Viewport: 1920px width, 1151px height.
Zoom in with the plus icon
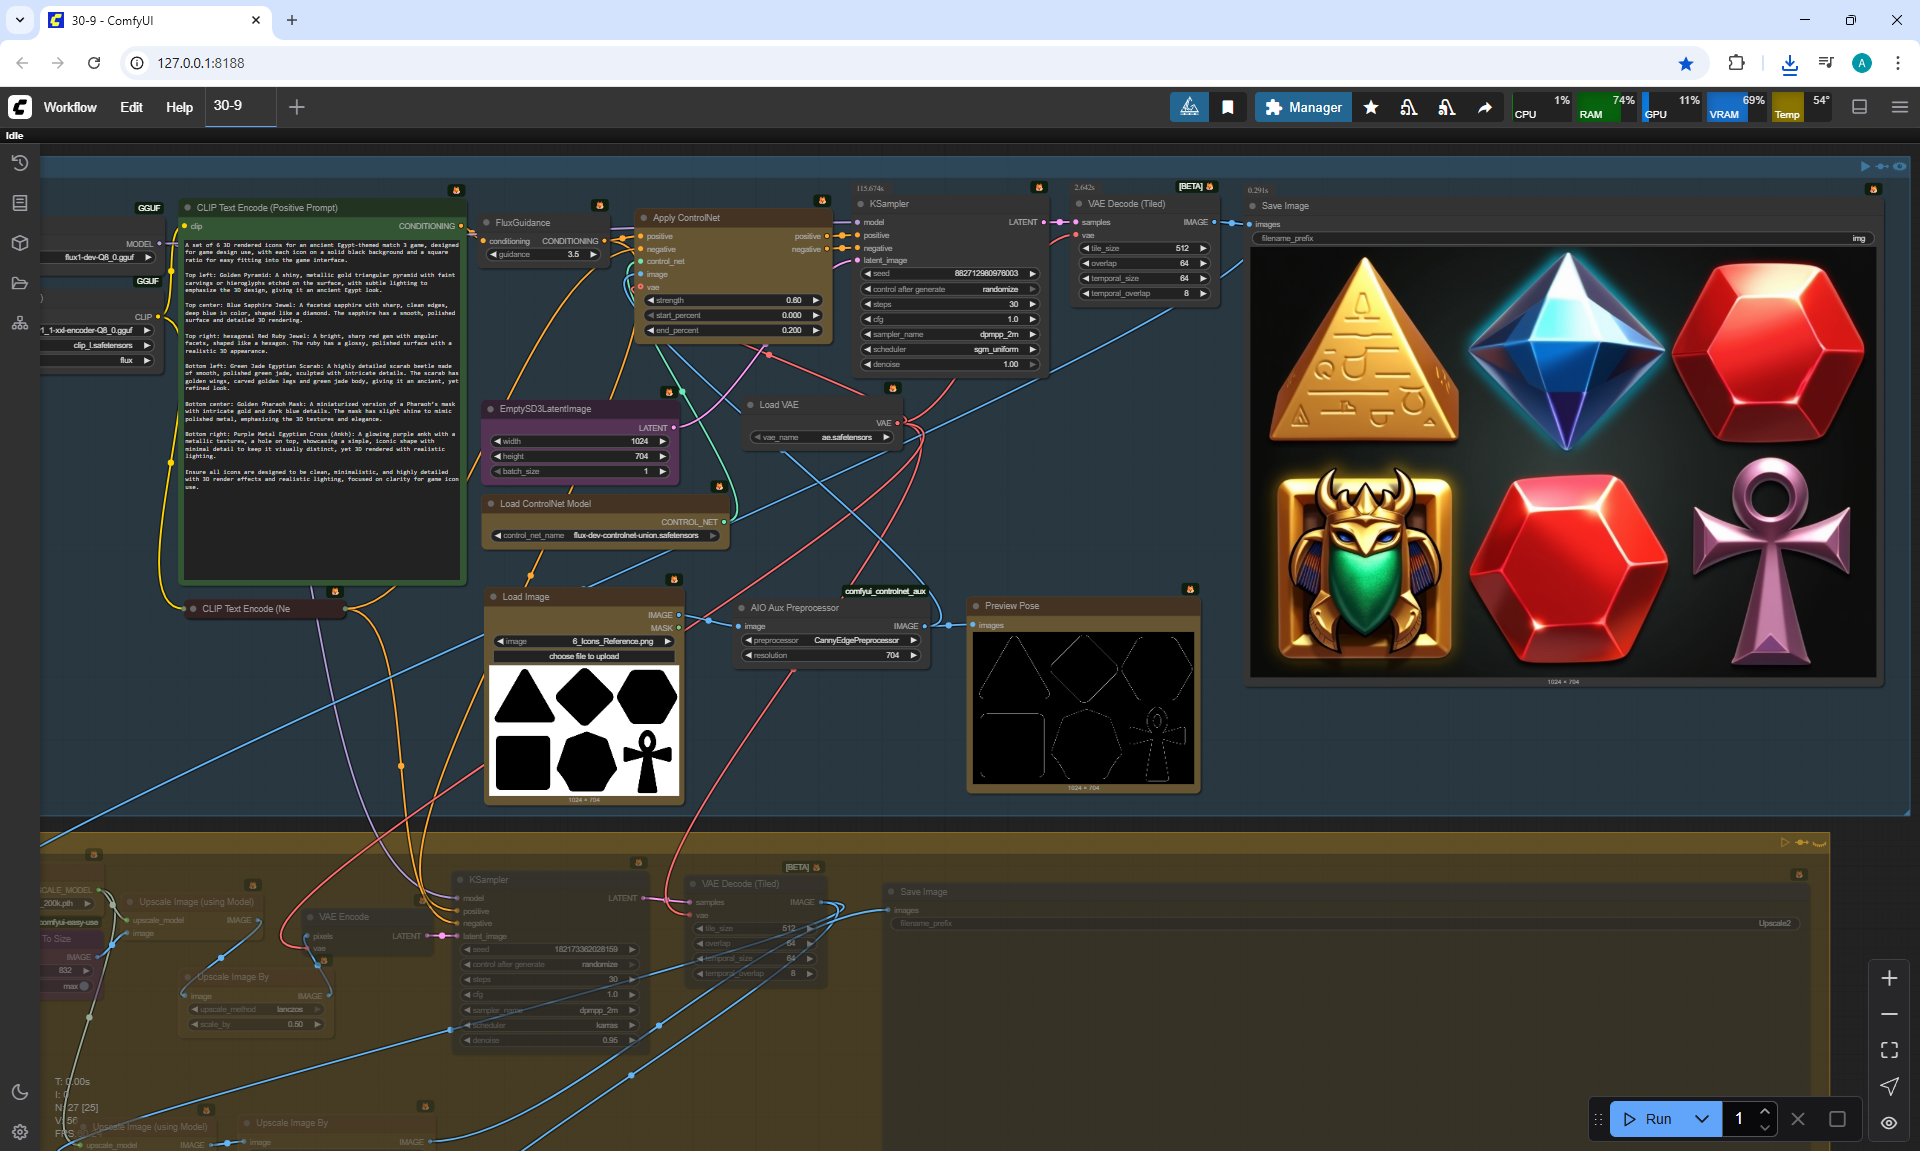tap(1889, 978)
